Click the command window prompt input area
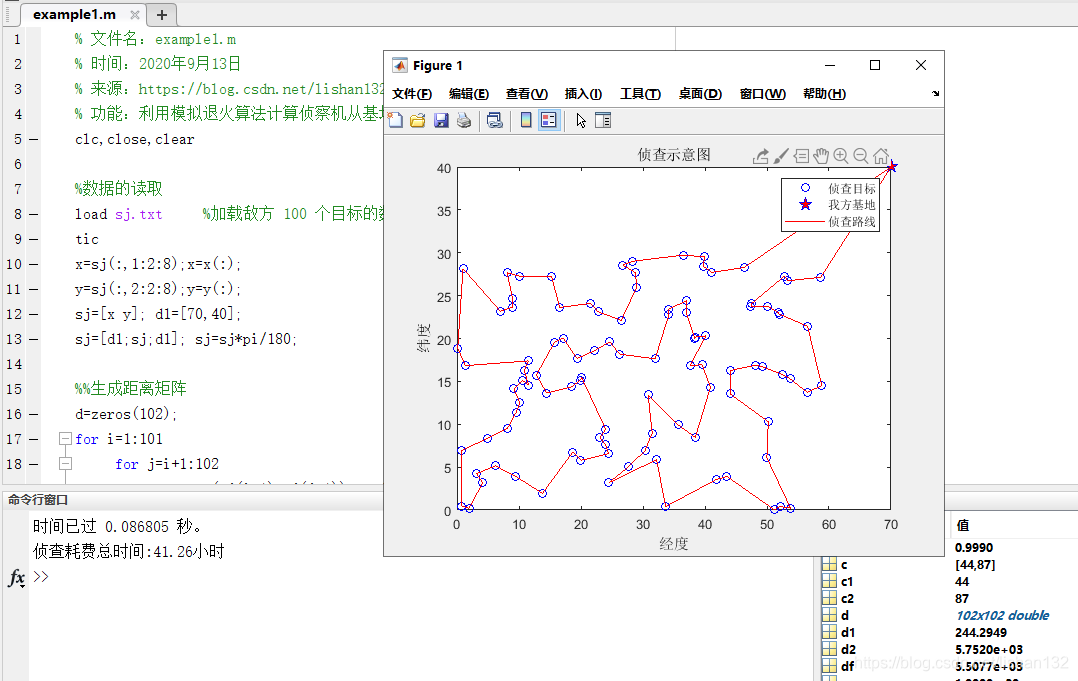 pyautogui.click(x=400, y=577)
